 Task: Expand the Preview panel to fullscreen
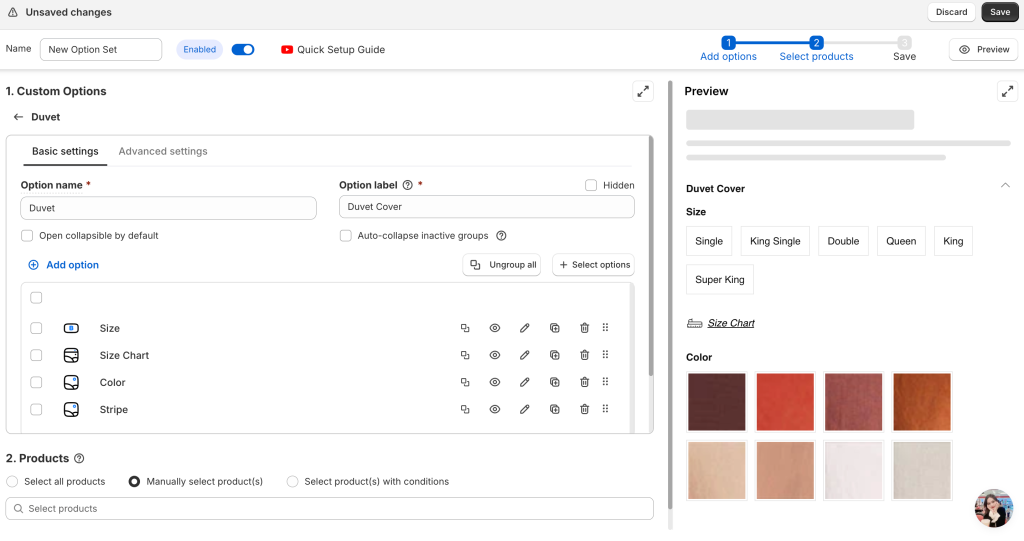(1006, 91)
